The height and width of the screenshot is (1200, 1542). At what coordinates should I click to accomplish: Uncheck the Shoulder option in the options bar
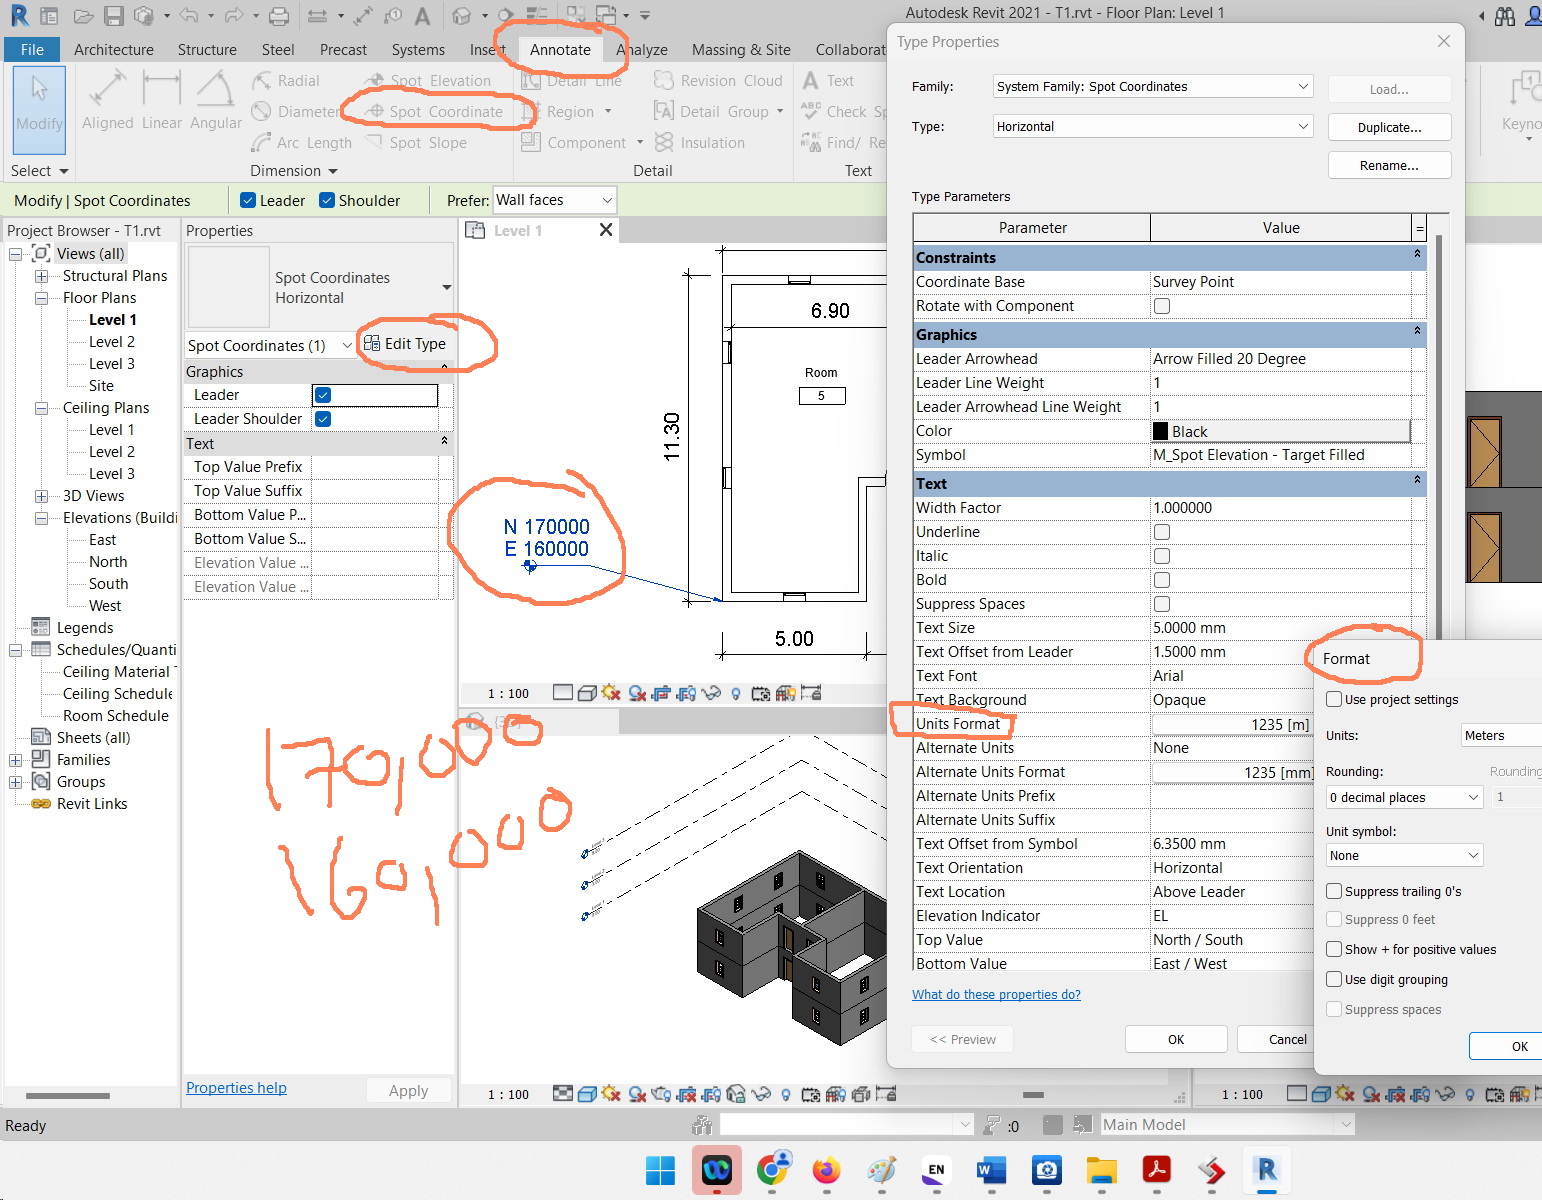pos(326,200)
